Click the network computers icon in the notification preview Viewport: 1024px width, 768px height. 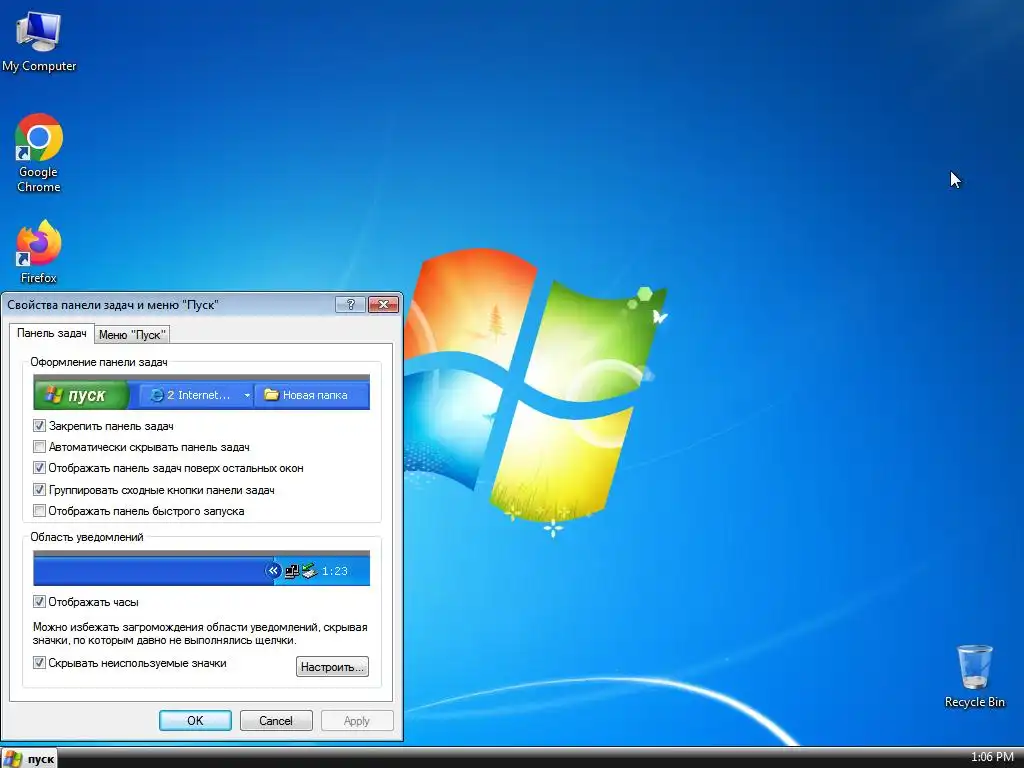pos(292,571)
